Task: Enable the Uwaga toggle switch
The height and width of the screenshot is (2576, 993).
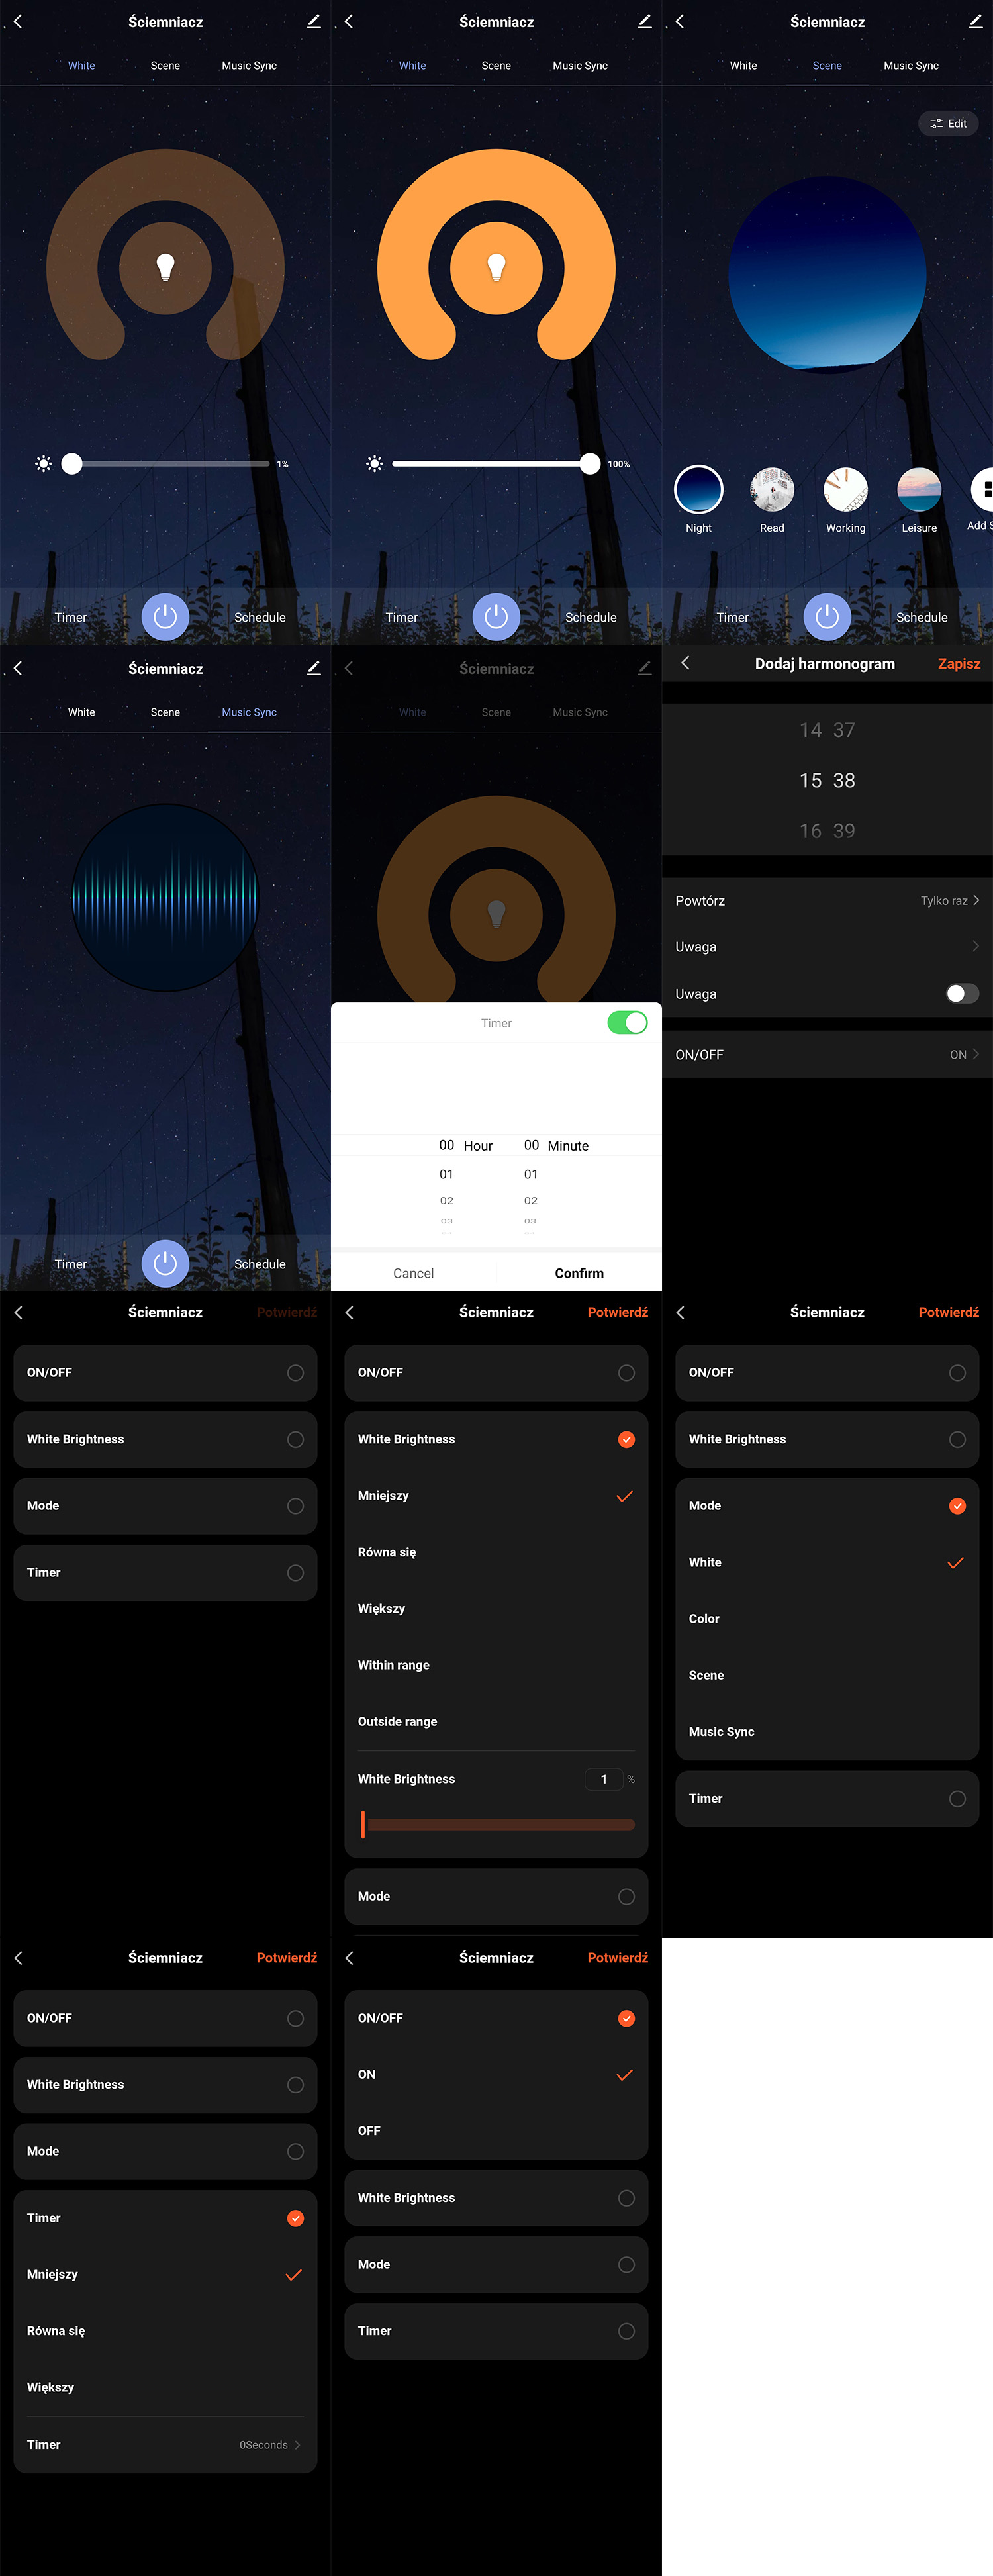Action: coord(961,993)
